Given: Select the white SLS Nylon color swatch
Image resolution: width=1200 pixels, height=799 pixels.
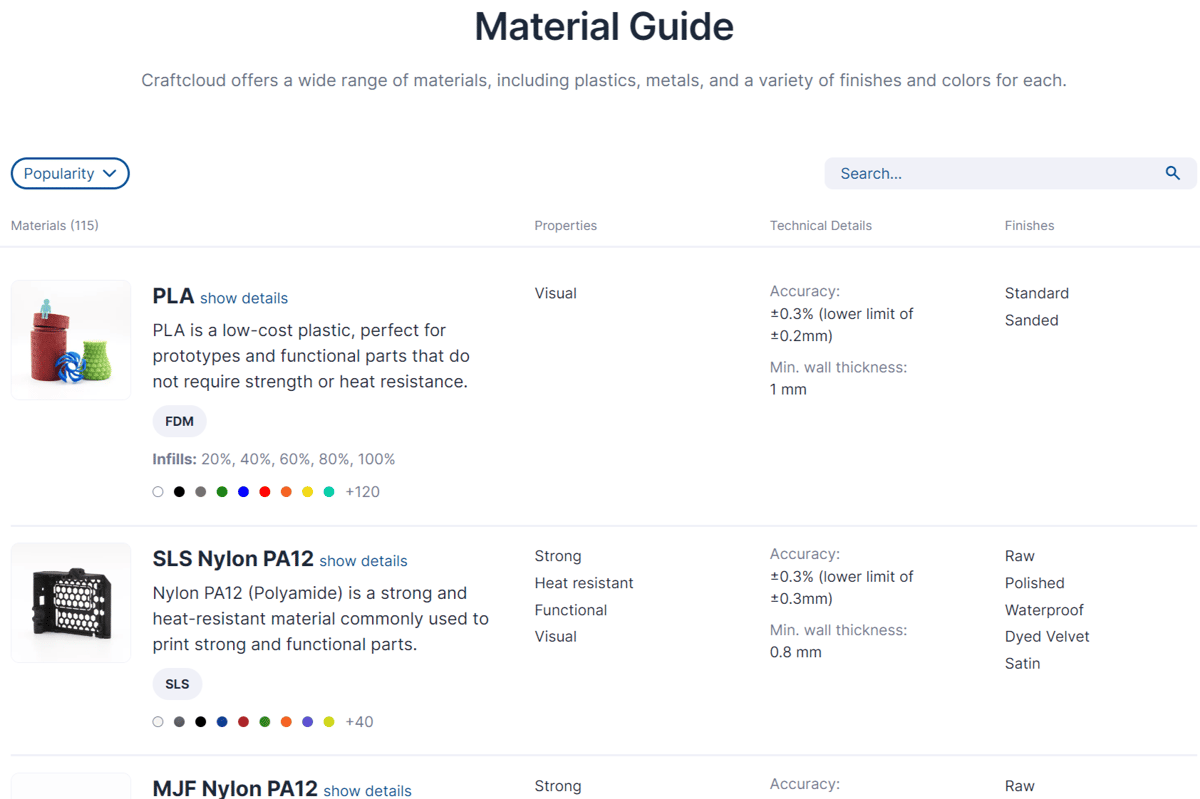Looking at the screenshot, I should 158,722.
